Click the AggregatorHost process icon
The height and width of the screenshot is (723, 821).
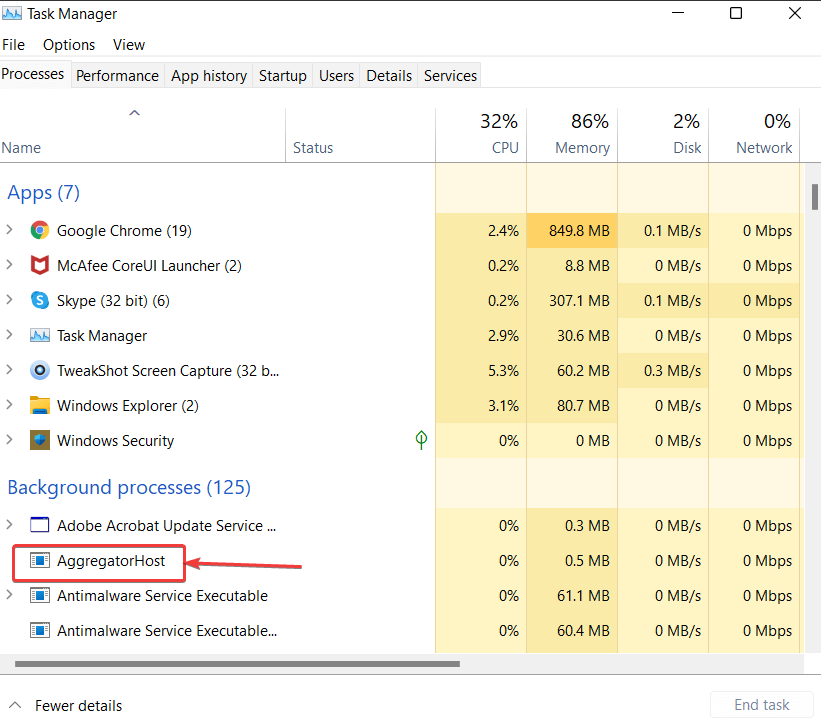coord(40,561)
